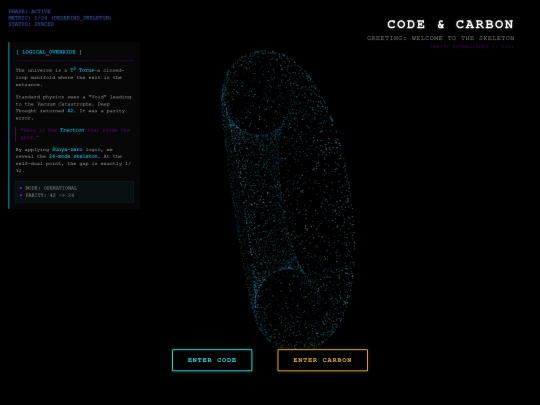Viewport: 540px width, 405px height.
Task: Click 'GREETING: WELCOME TO THE SKELETON' subtitle
Action: [440, 38]
